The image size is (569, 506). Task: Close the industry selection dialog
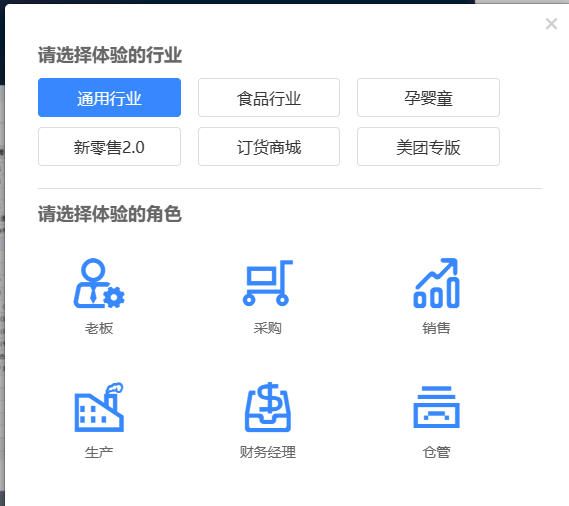click(x=551, y=24)
